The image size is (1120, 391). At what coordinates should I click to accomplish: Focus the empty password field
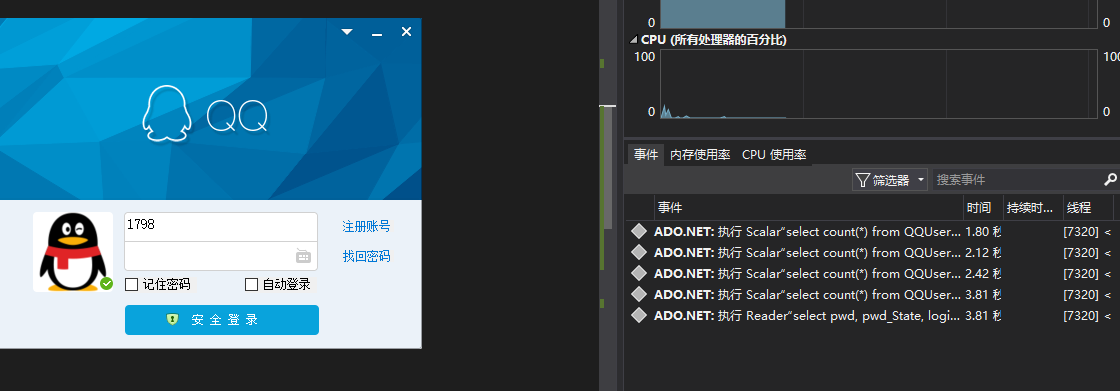(x=221, y=256)
